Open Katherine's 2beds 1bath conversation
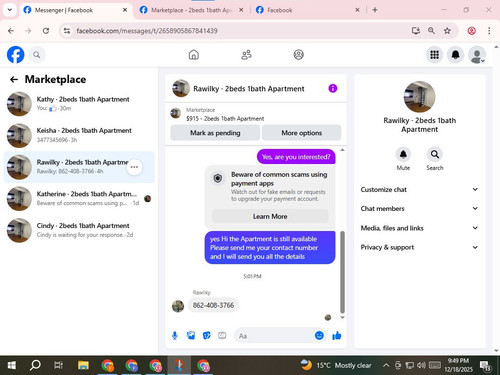 pyautogui.click(x=79, y=199)
